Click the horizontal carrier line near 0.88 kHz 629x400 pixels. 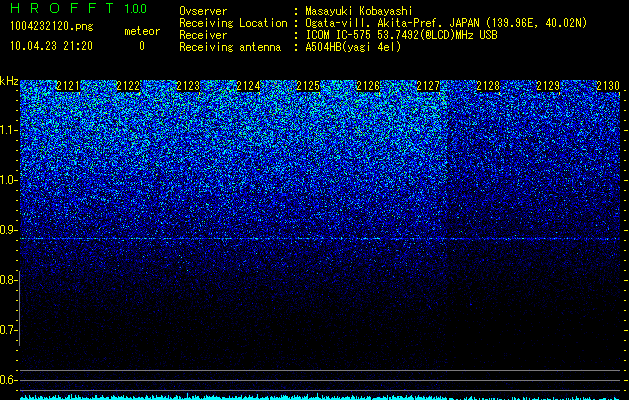(320, 239)
